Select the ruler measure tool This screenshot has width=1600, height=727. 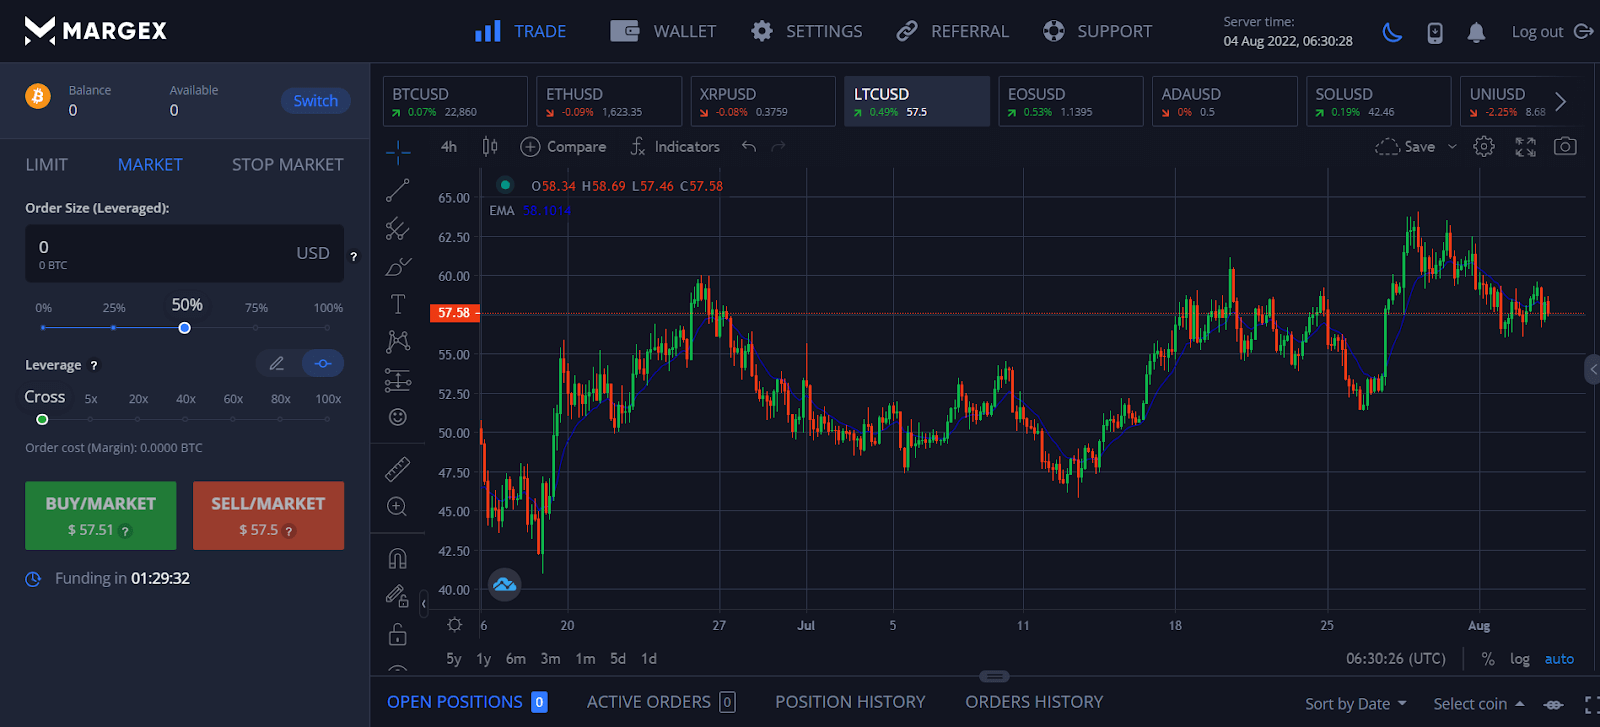(398, 468)
